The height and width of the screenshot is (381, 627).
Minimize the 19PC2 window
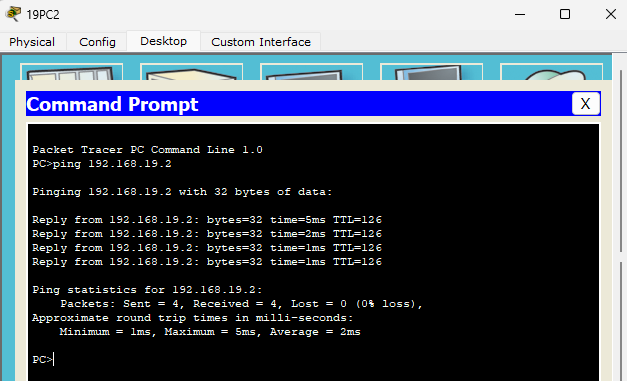coord(520,14)
